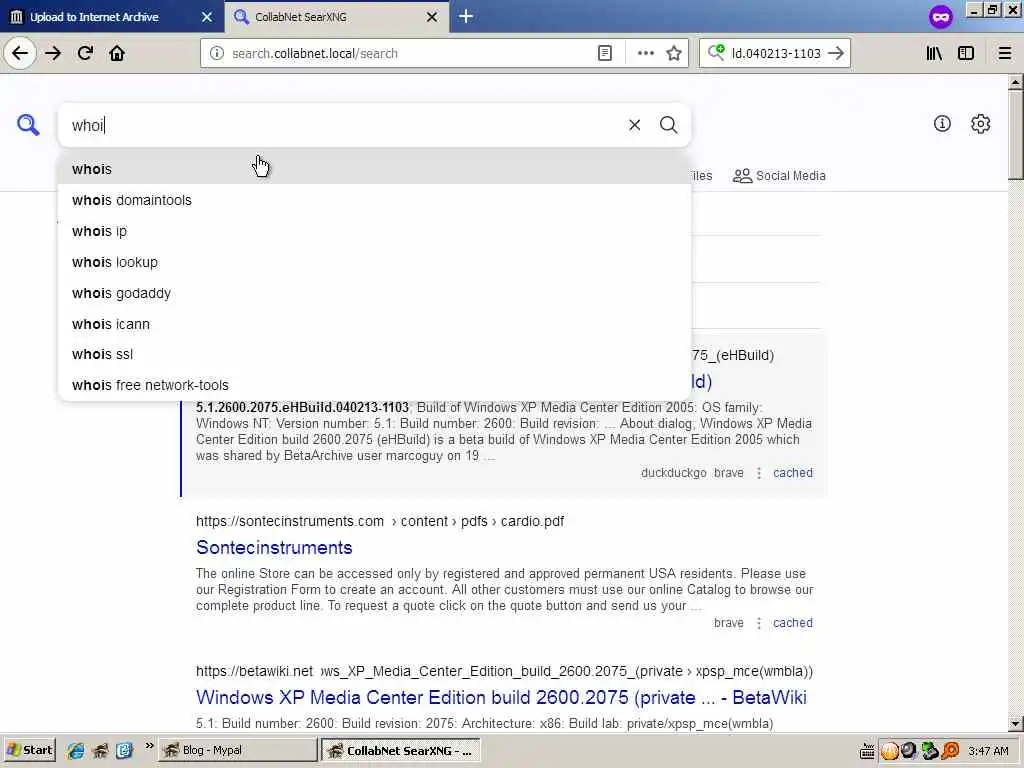Submit browser search bar with arrow

(836, 54)
